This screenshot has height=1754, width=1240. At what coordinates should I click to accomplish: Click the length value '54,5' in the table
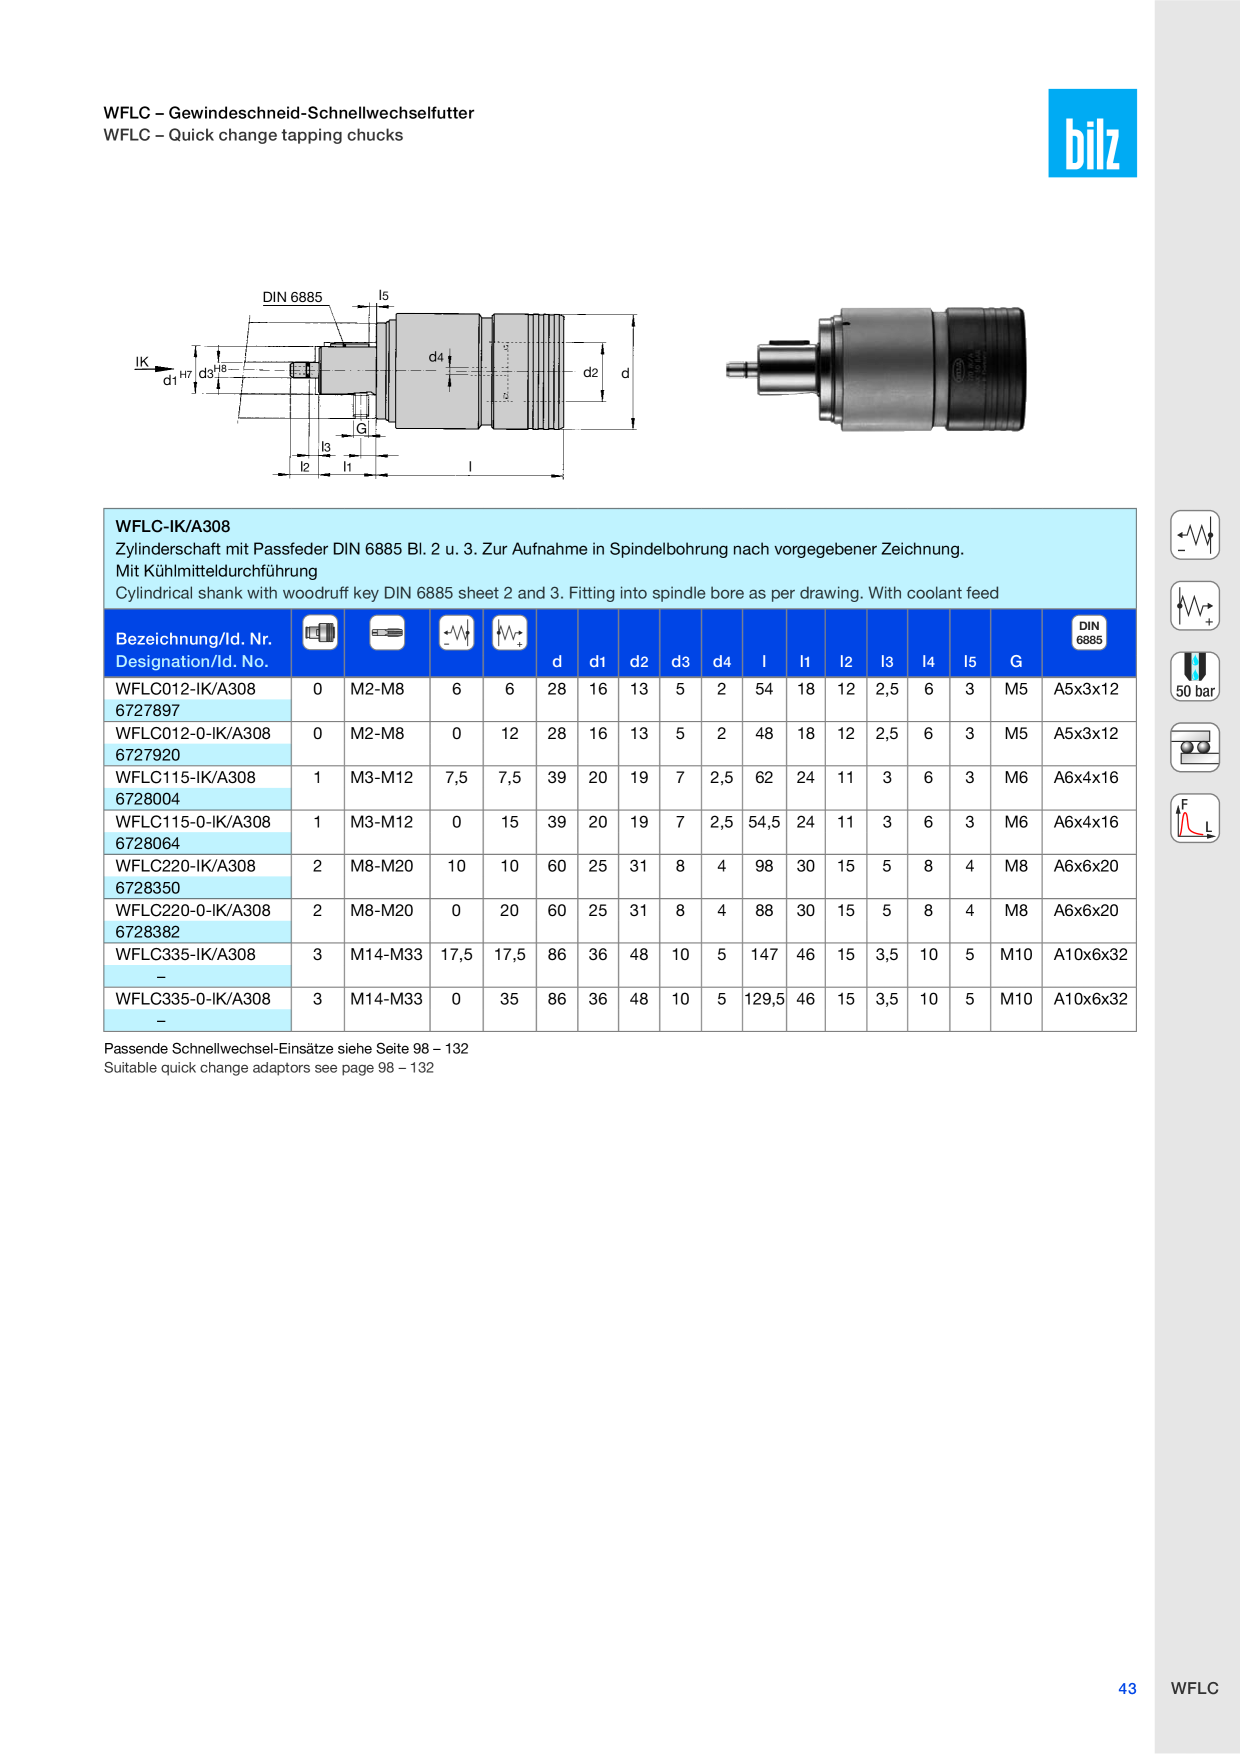(764, 822)
